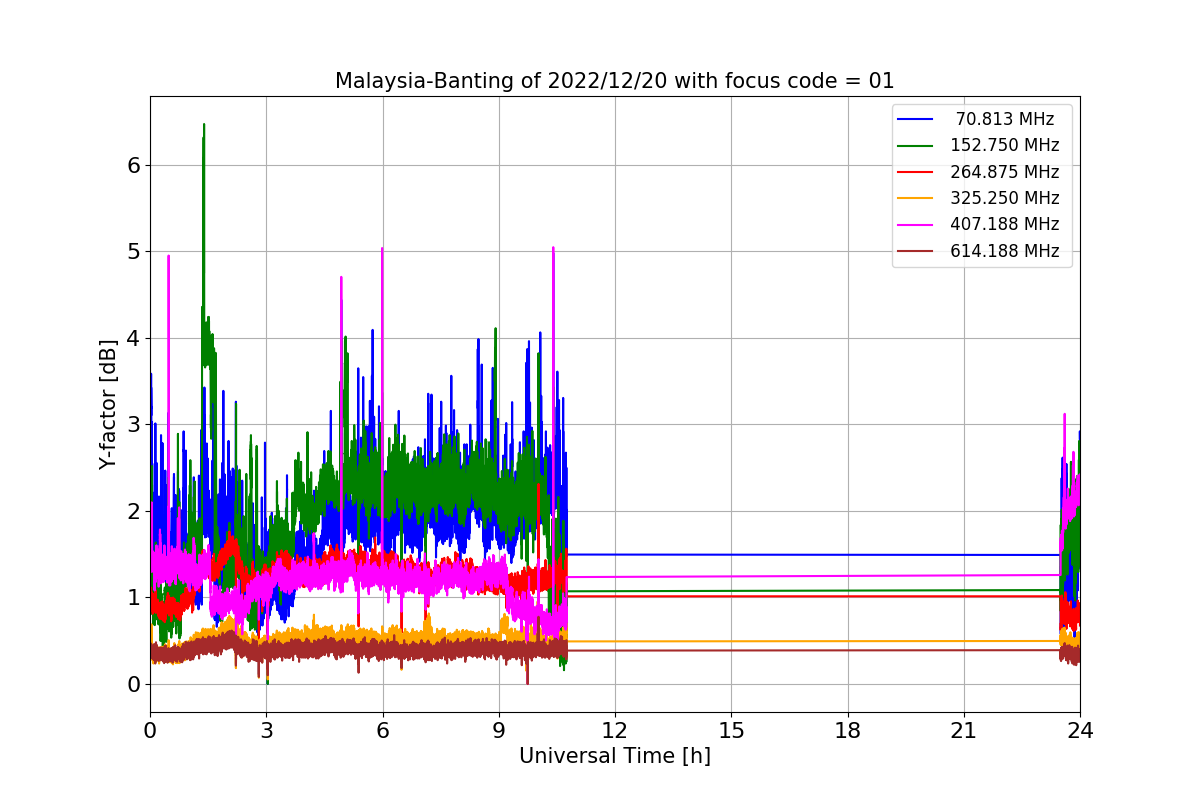Click y-axis tick label '2'

click(133, 511)
